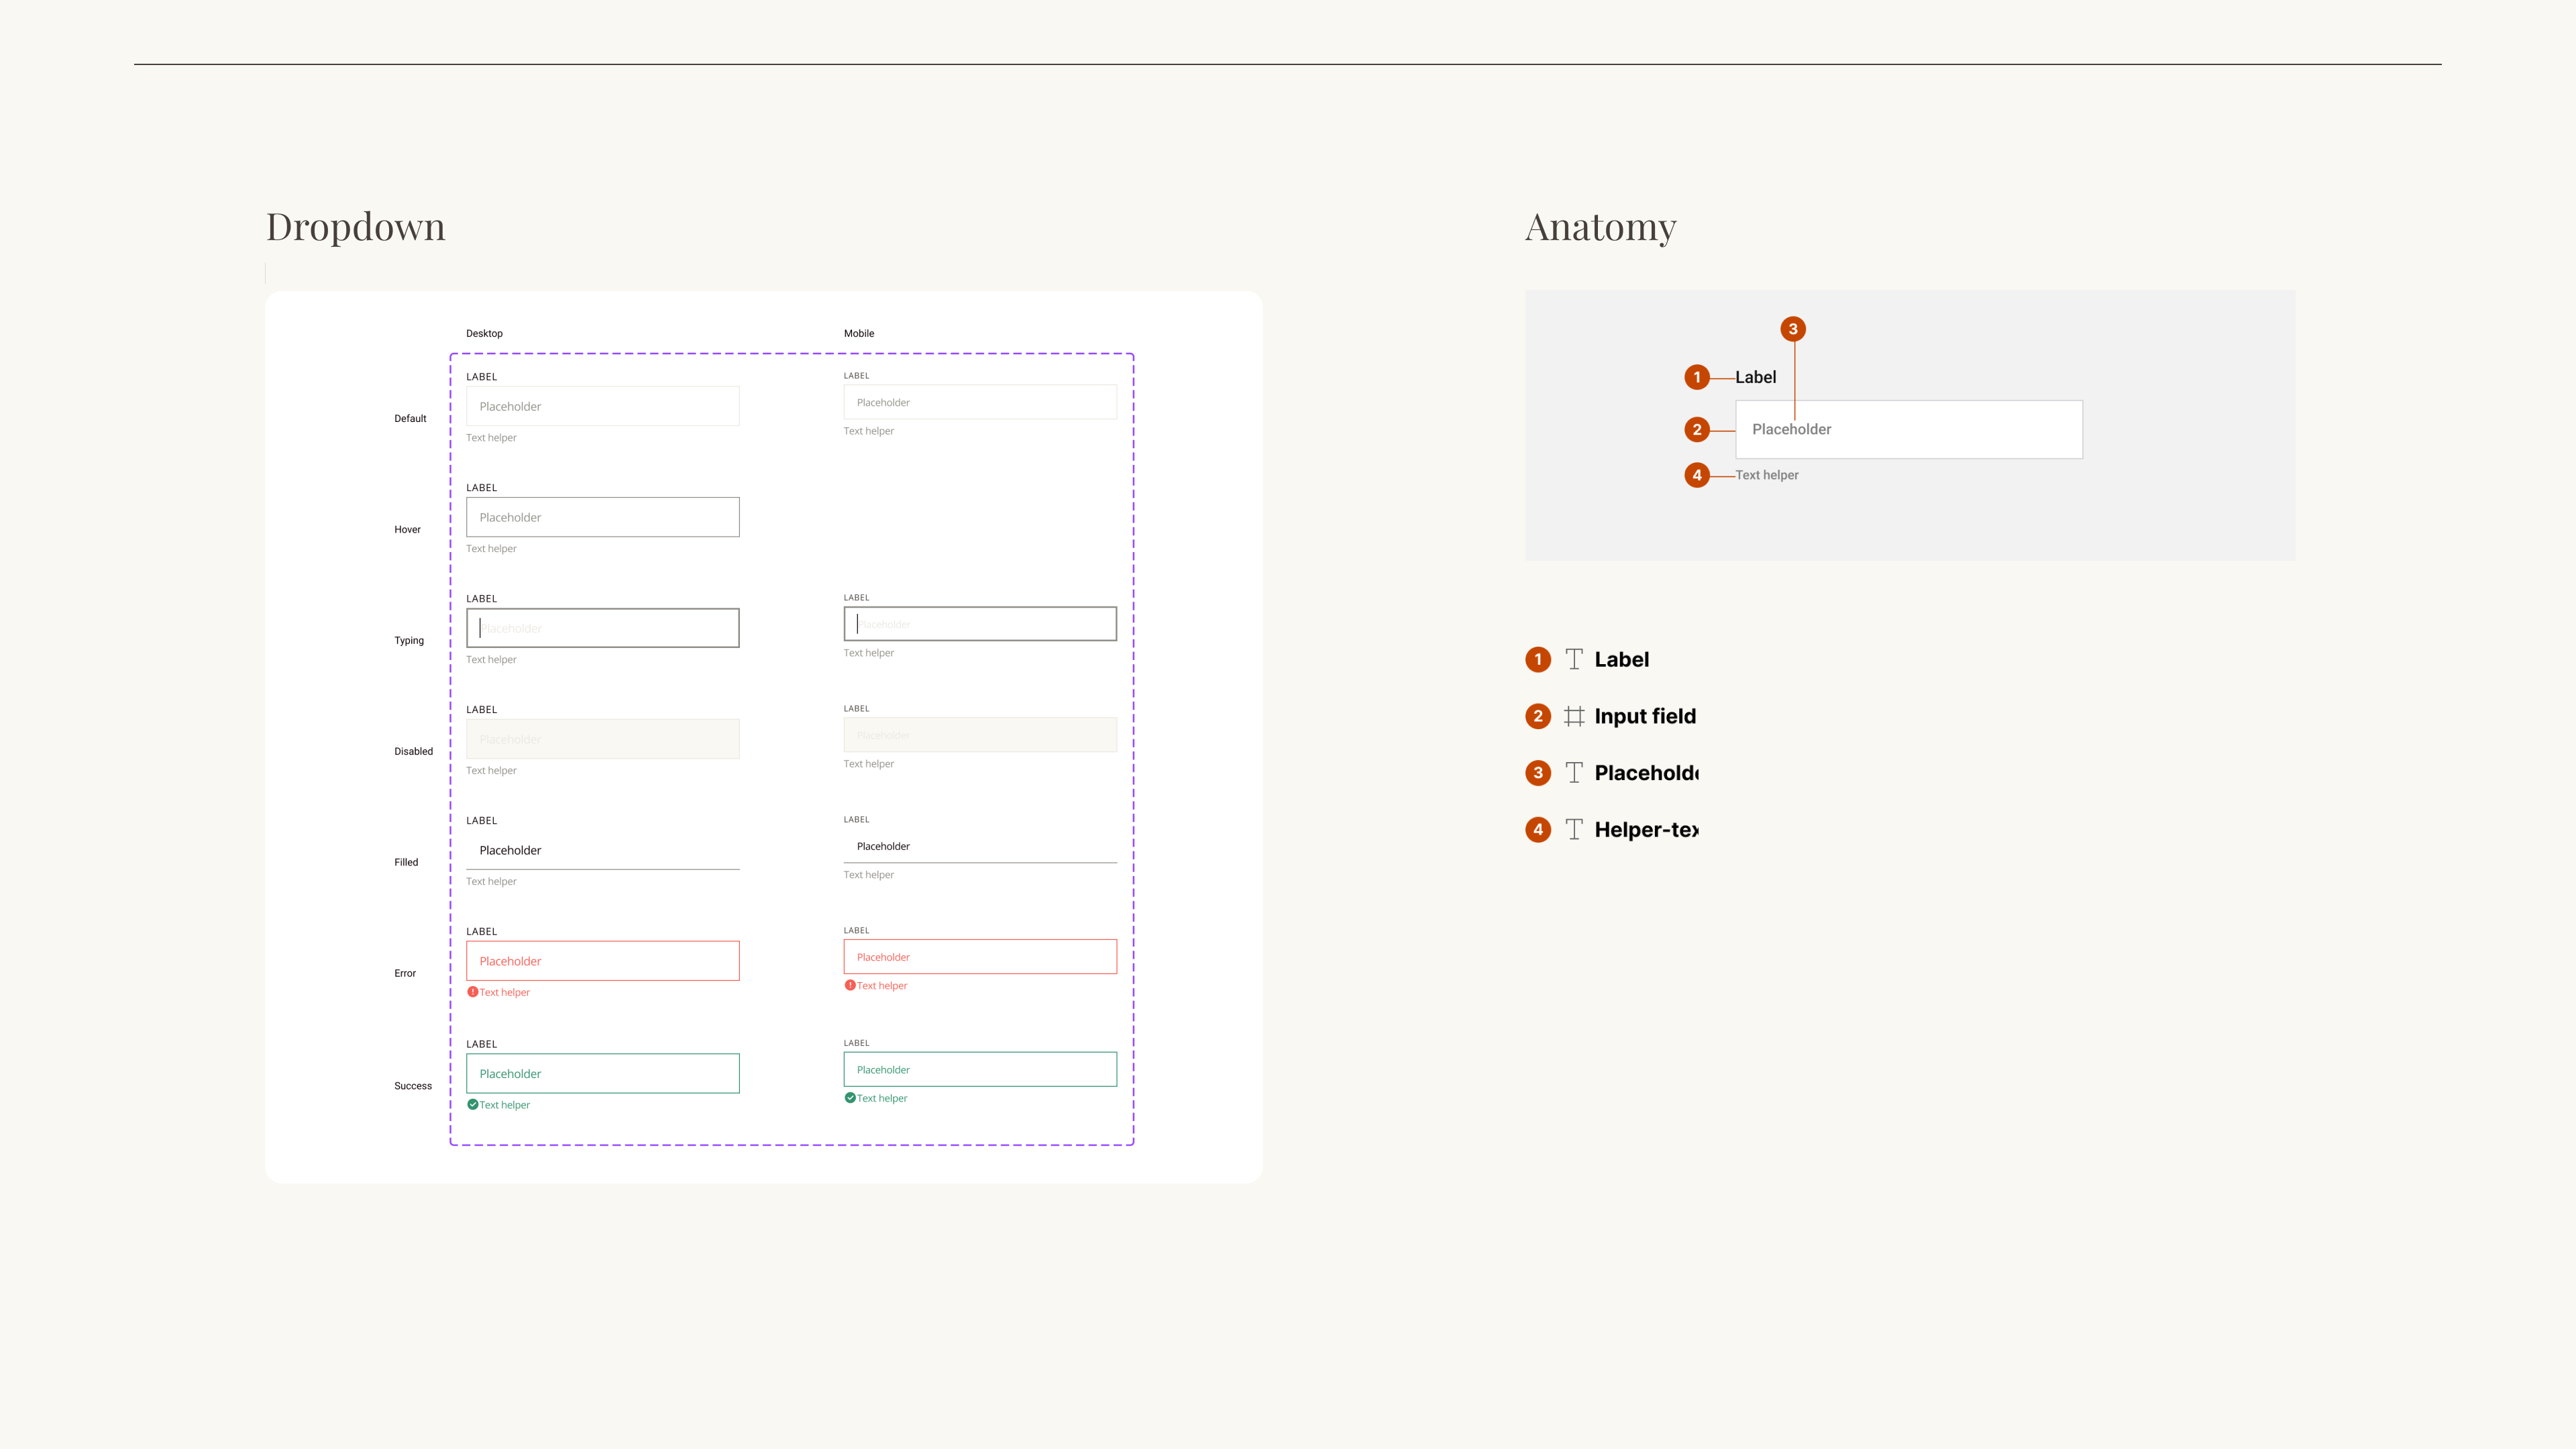
Task: Click the frame icon beside Input field
Action: coord(1574,716)
